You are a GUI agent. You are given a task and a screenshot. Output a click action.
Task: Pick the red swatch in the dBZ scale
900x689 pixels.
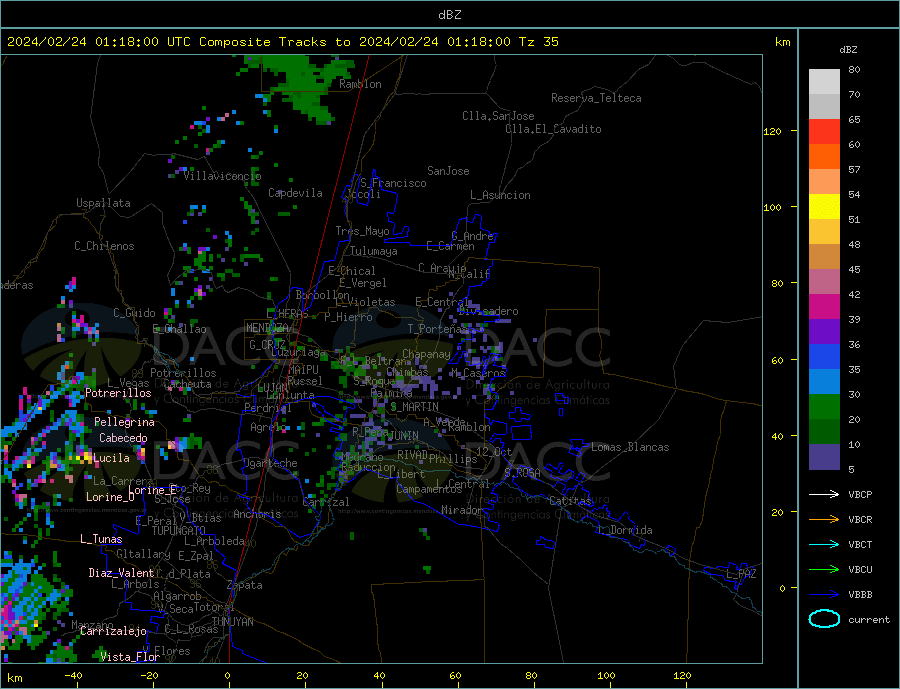[x=824, y=131]
